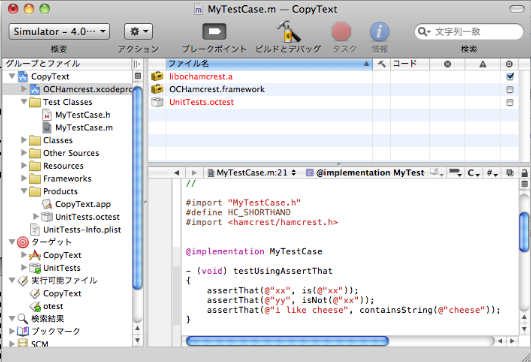This screenshot has height=362, width=531.
Task: Click the build hammer column header
Action: (x=382, y=64)
